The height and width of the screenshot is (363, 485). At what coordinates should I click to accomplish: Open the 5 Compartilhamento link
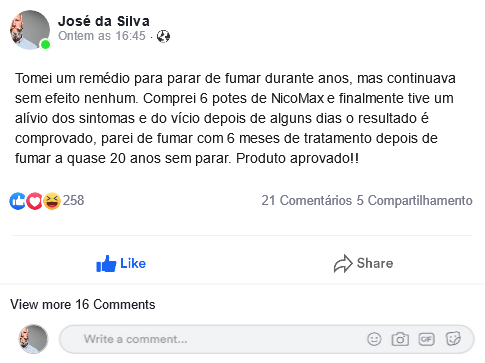coord(414,201)
